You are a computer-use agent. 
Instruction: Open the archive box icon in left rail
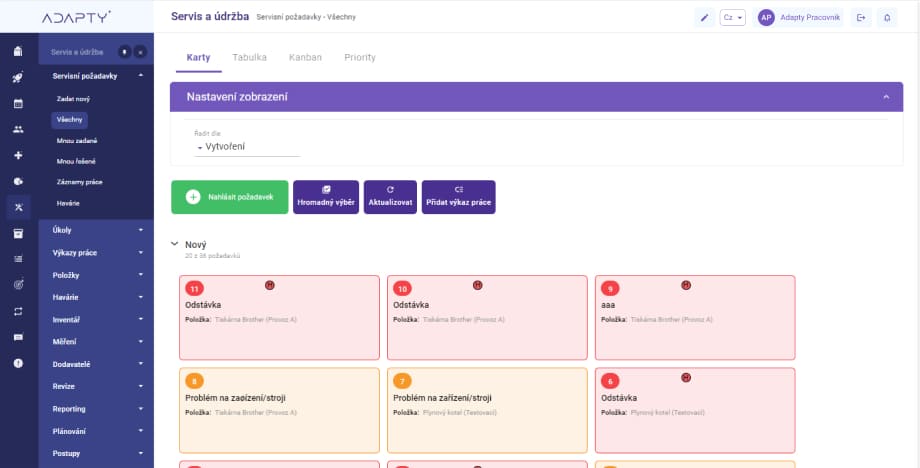tap(18, 233)
